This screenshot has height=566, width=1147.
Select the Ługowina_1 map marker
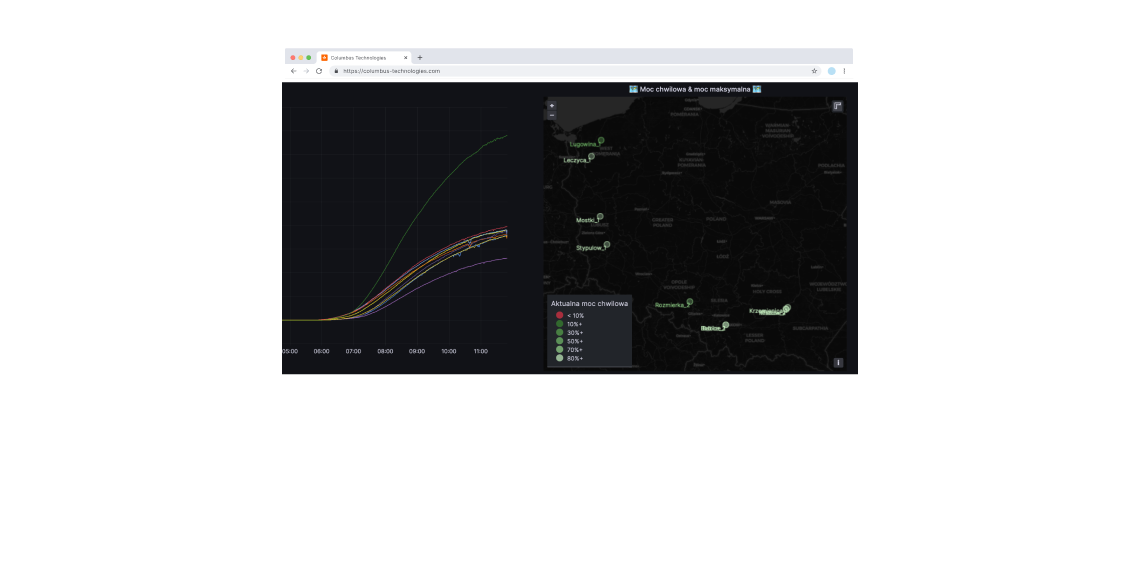[601, 140]
